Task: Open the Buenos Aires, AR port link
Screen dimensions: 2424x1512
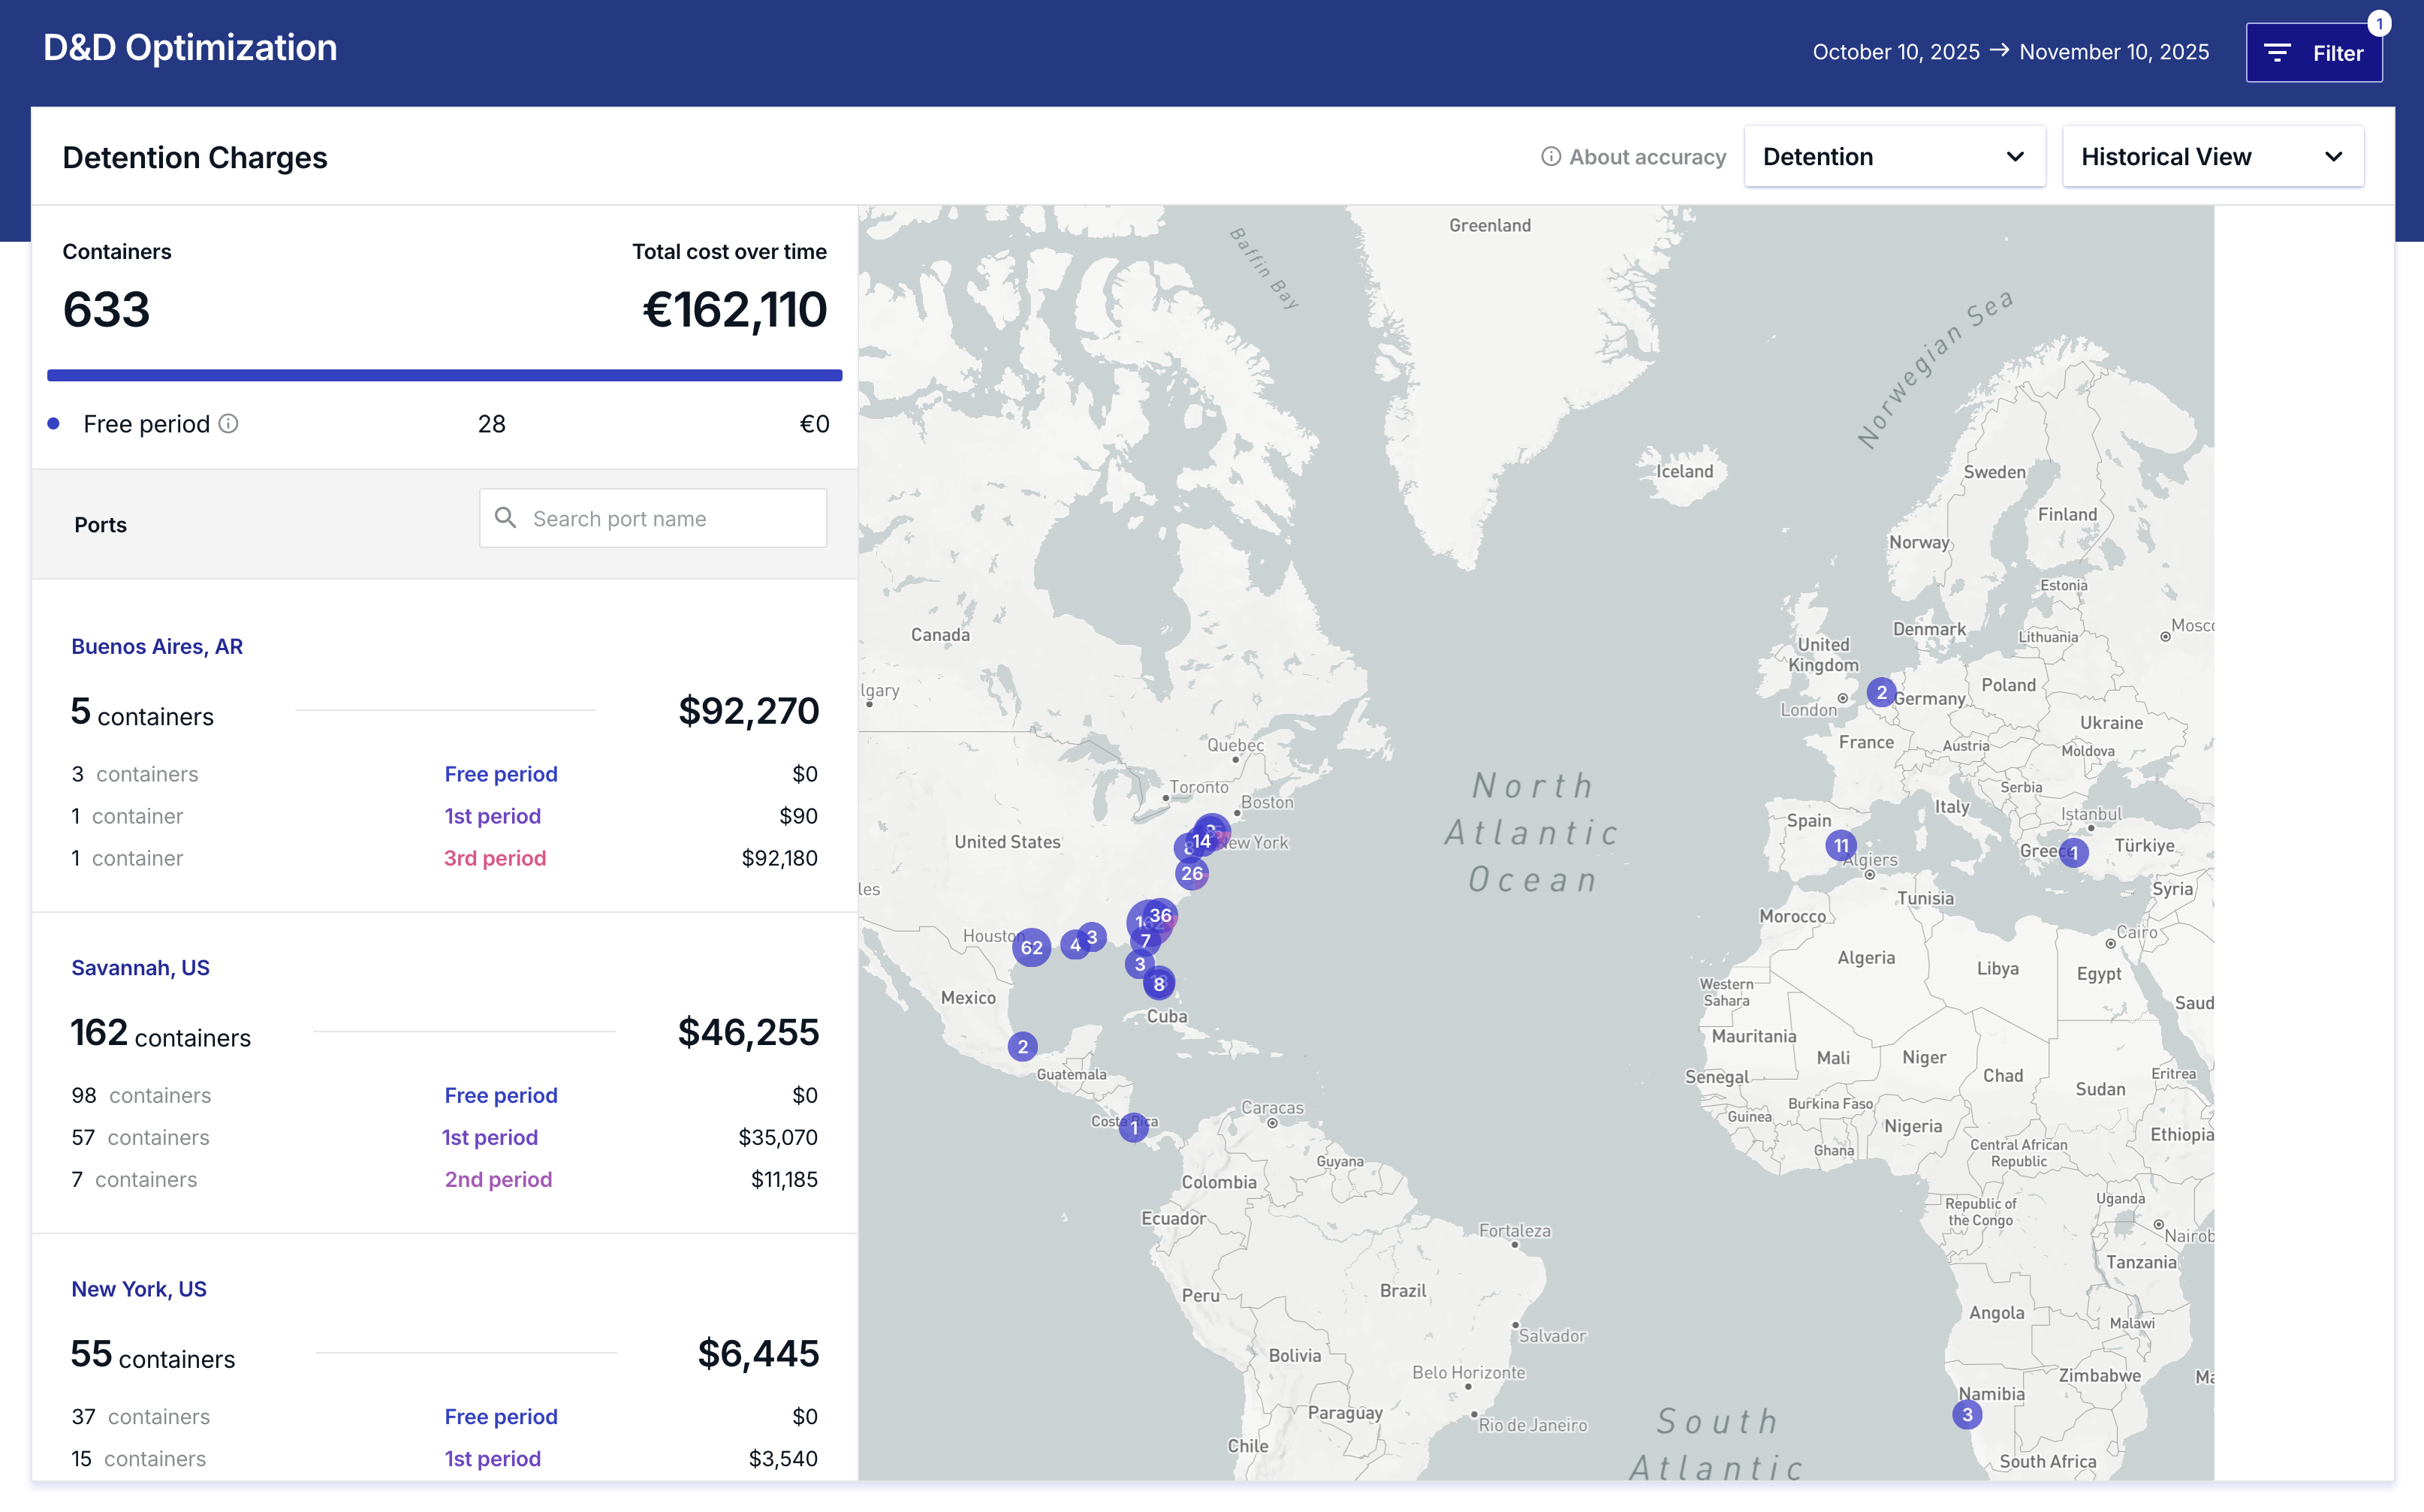Action: click(156, 646)
